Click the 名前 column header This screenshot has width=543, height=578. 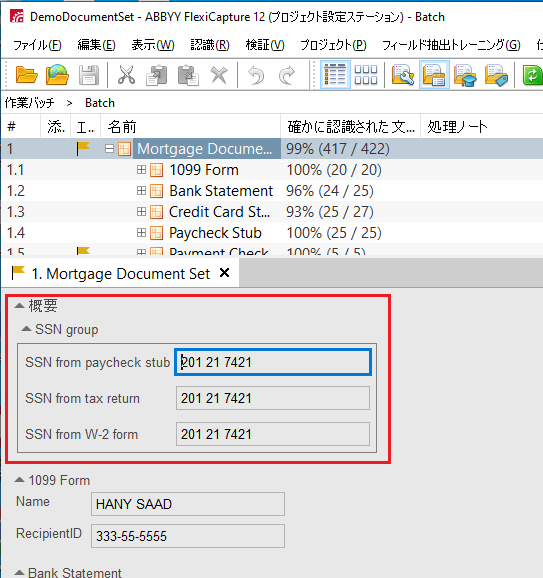click(x=191, y=127)
